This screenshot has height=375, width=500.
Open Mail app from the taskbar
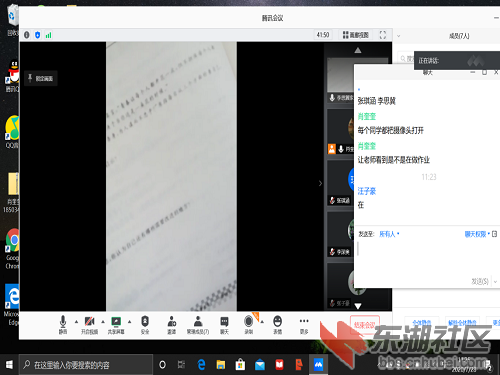click(x=260, y=365)
